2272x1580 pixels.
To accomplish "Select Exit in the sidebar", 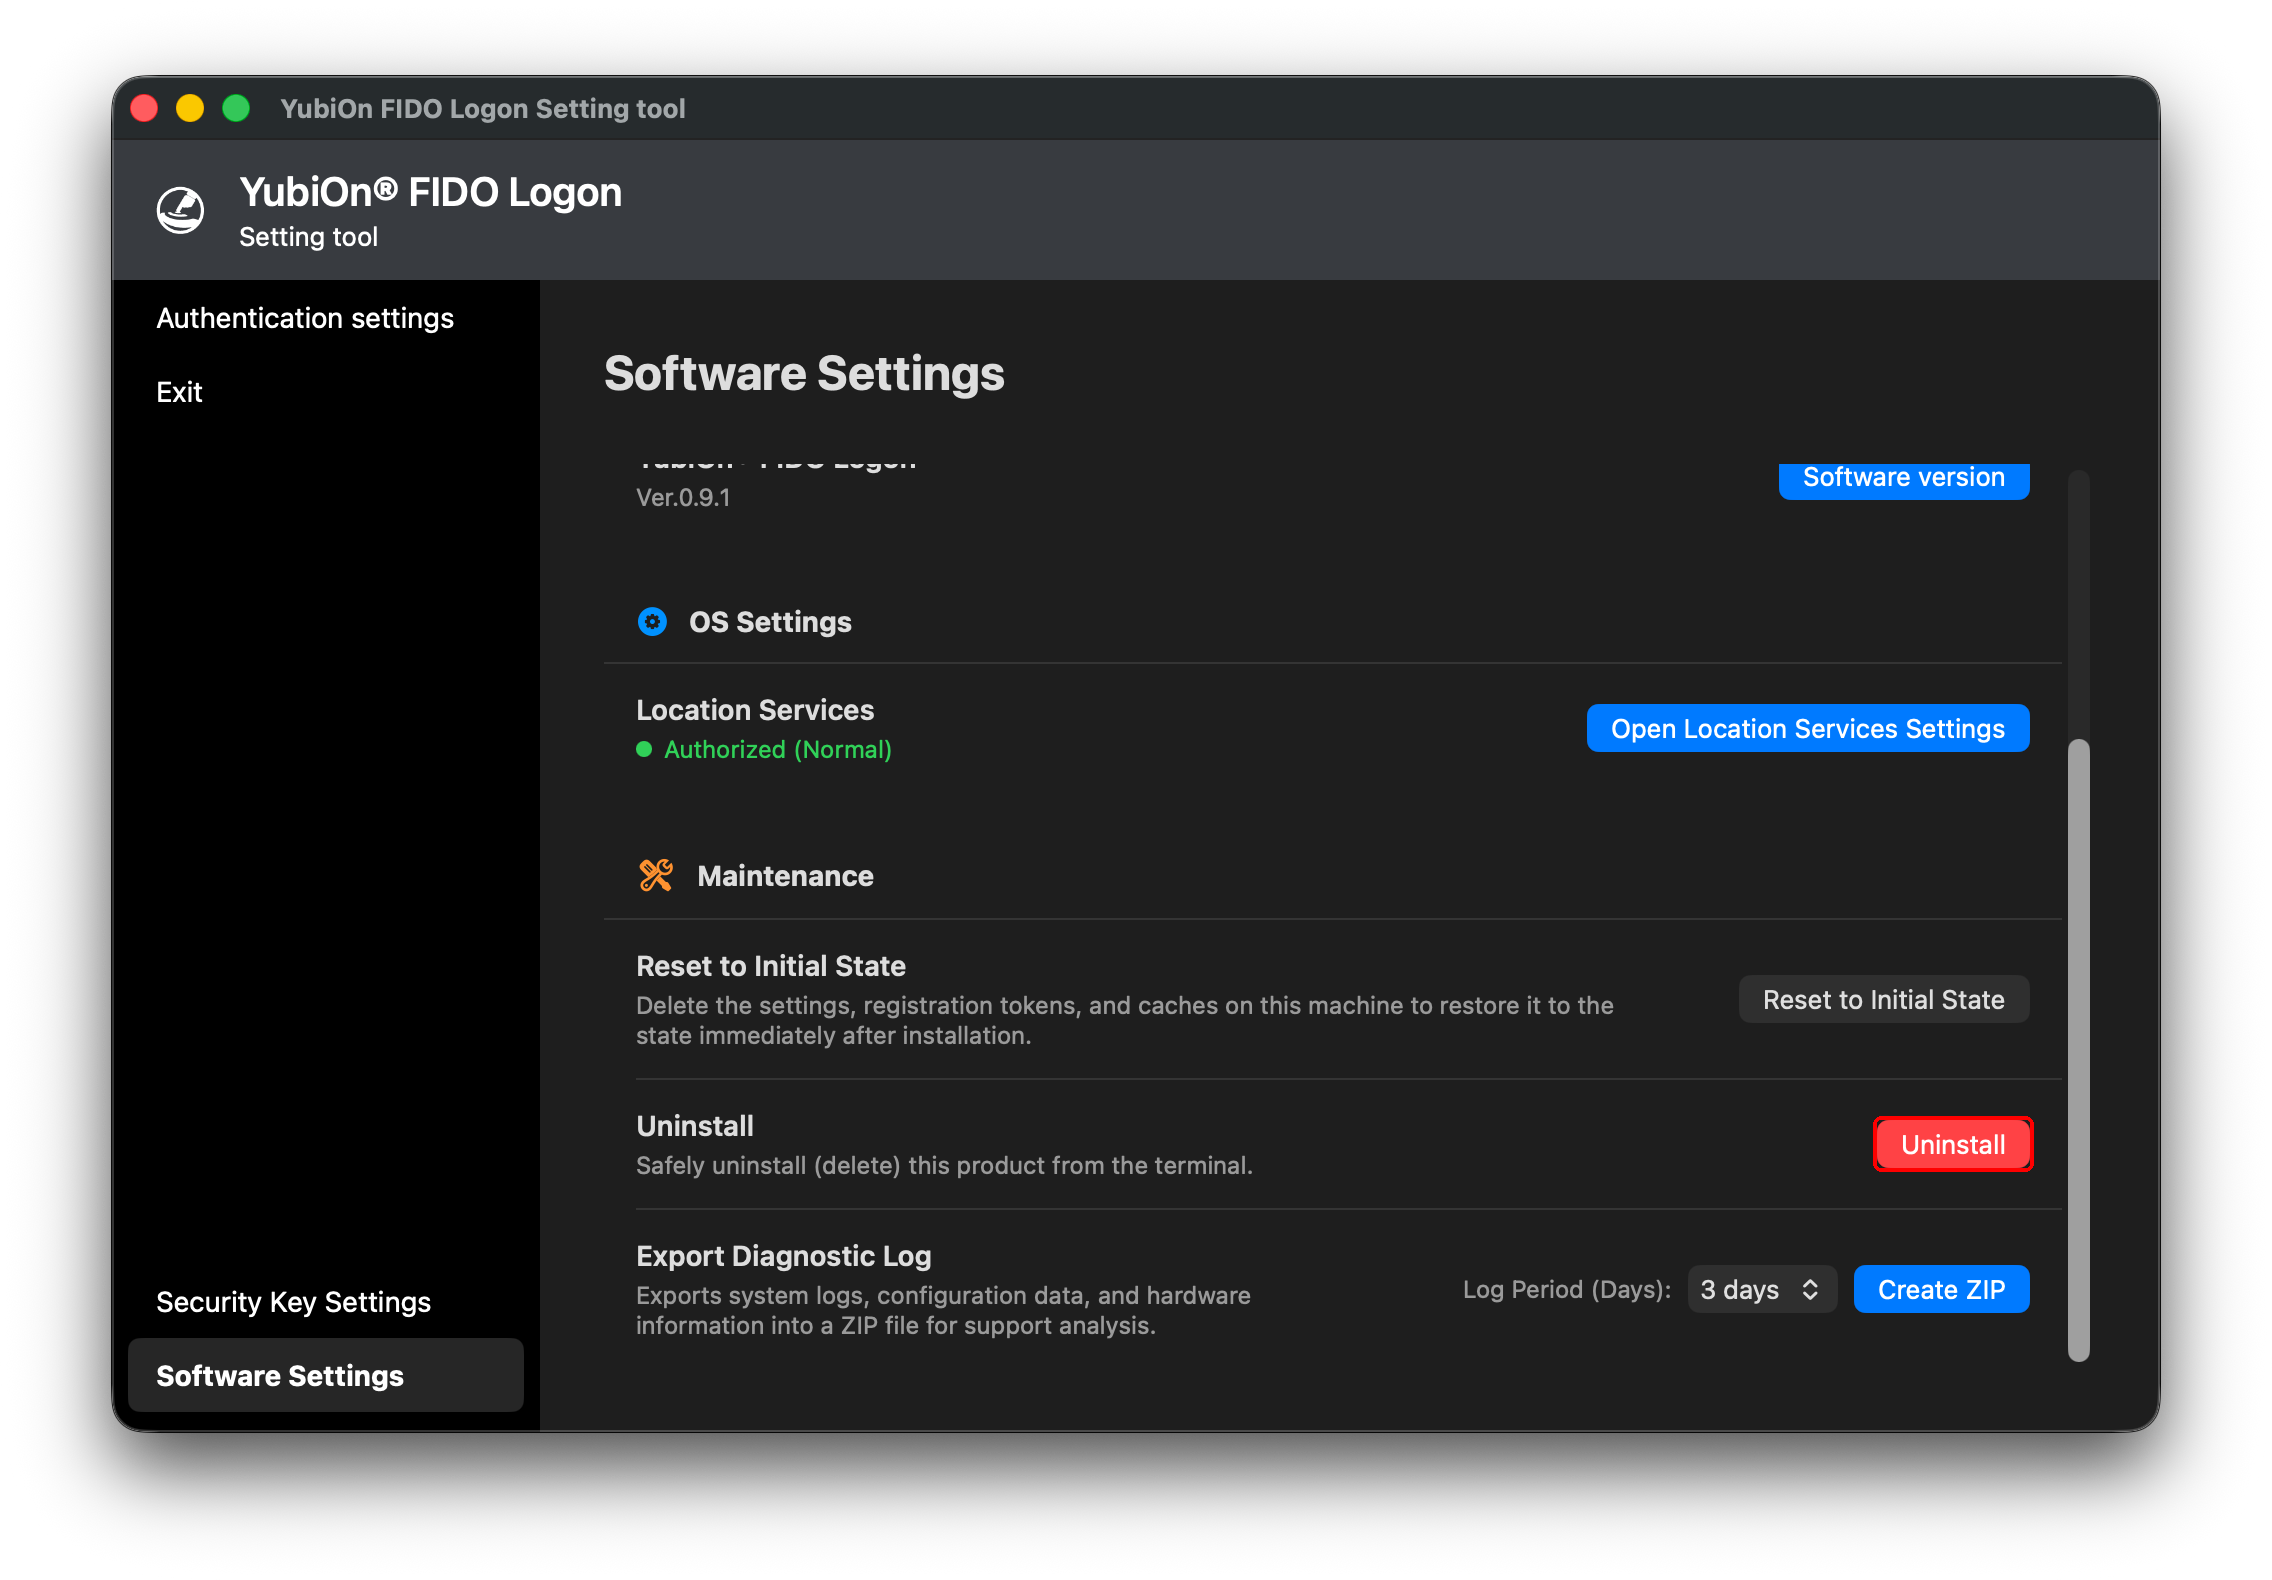I will (x=179, y=392).
